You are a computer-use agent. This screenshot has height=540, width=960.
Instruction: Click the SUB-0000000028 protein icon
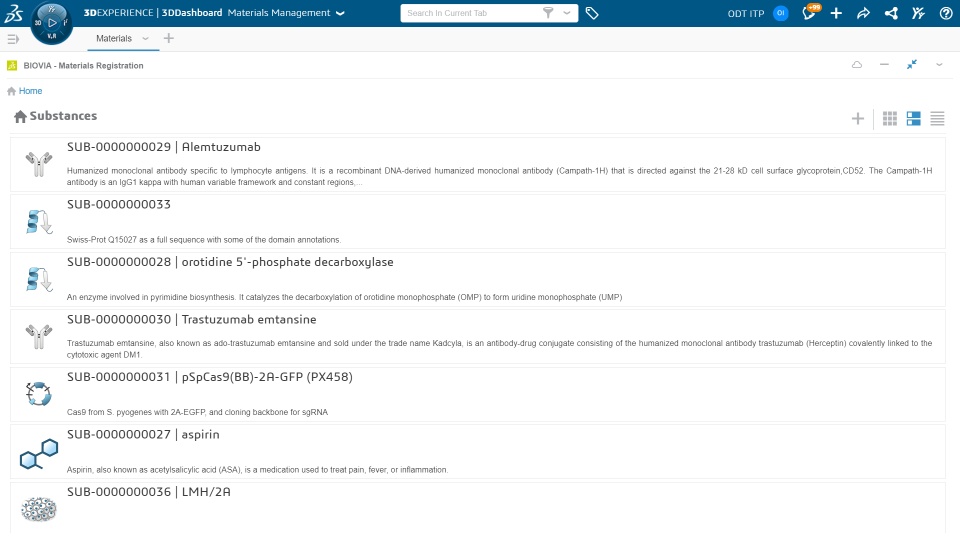39,279
